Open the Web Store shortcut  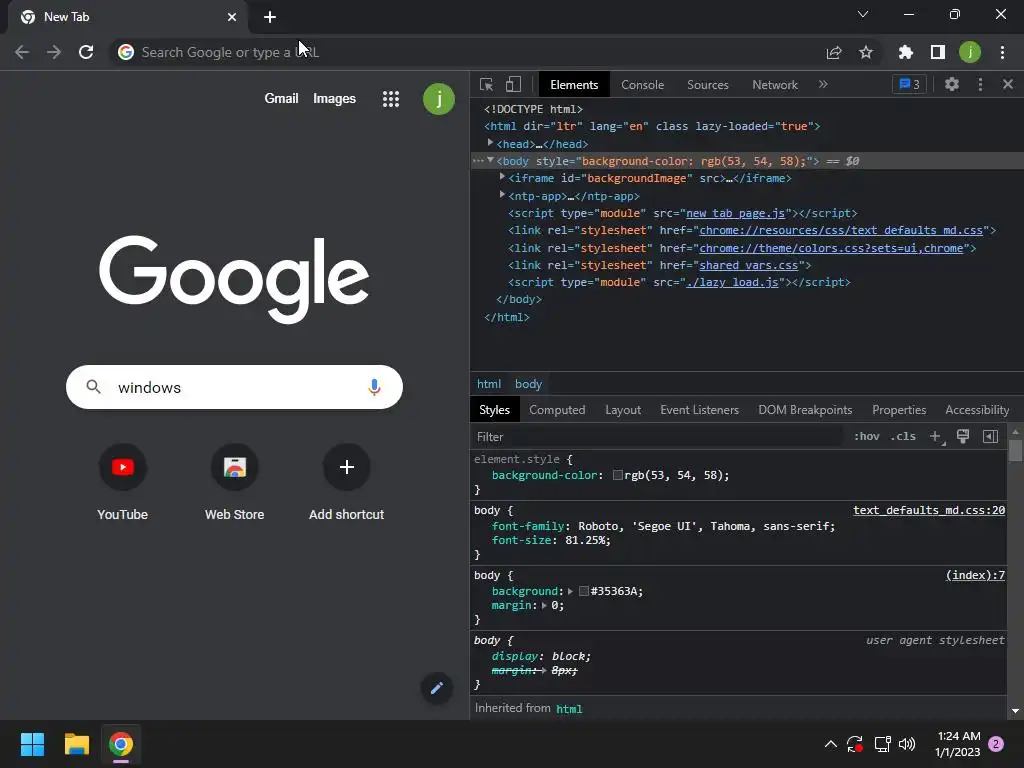[x=234, y=483]
